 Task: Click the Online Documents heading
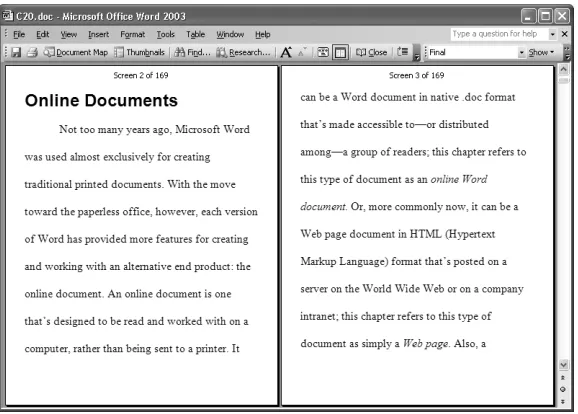pyautogui.click(x=101, y=100)
